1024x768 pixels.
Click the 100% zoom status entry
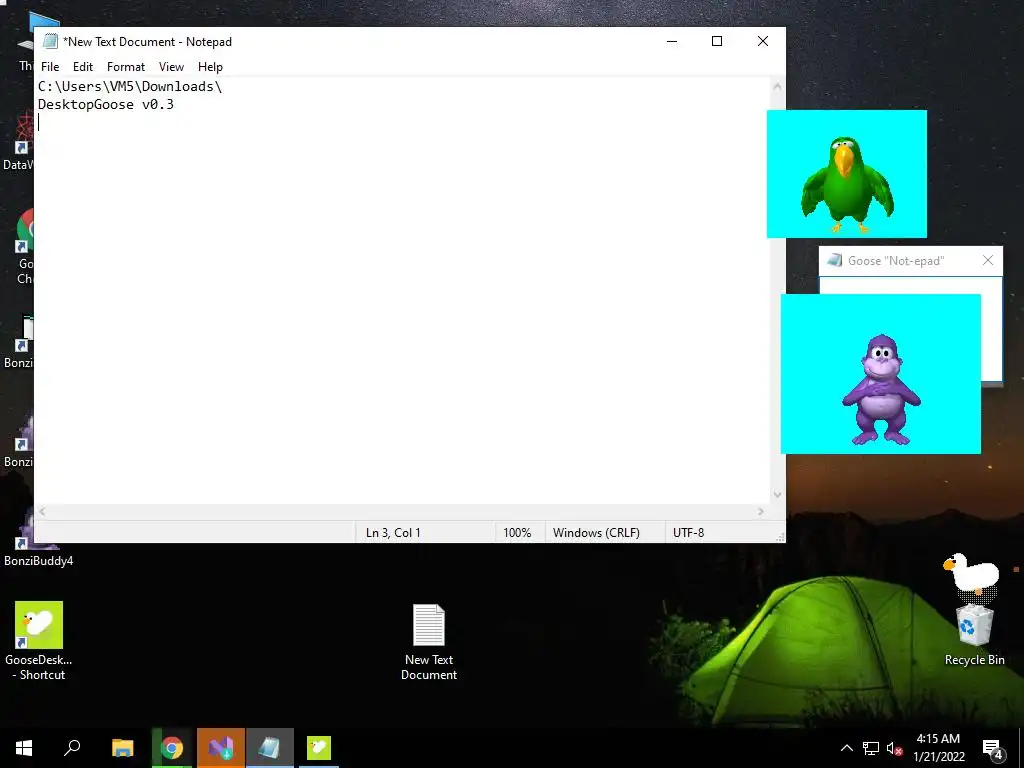[x=517, y=533]
